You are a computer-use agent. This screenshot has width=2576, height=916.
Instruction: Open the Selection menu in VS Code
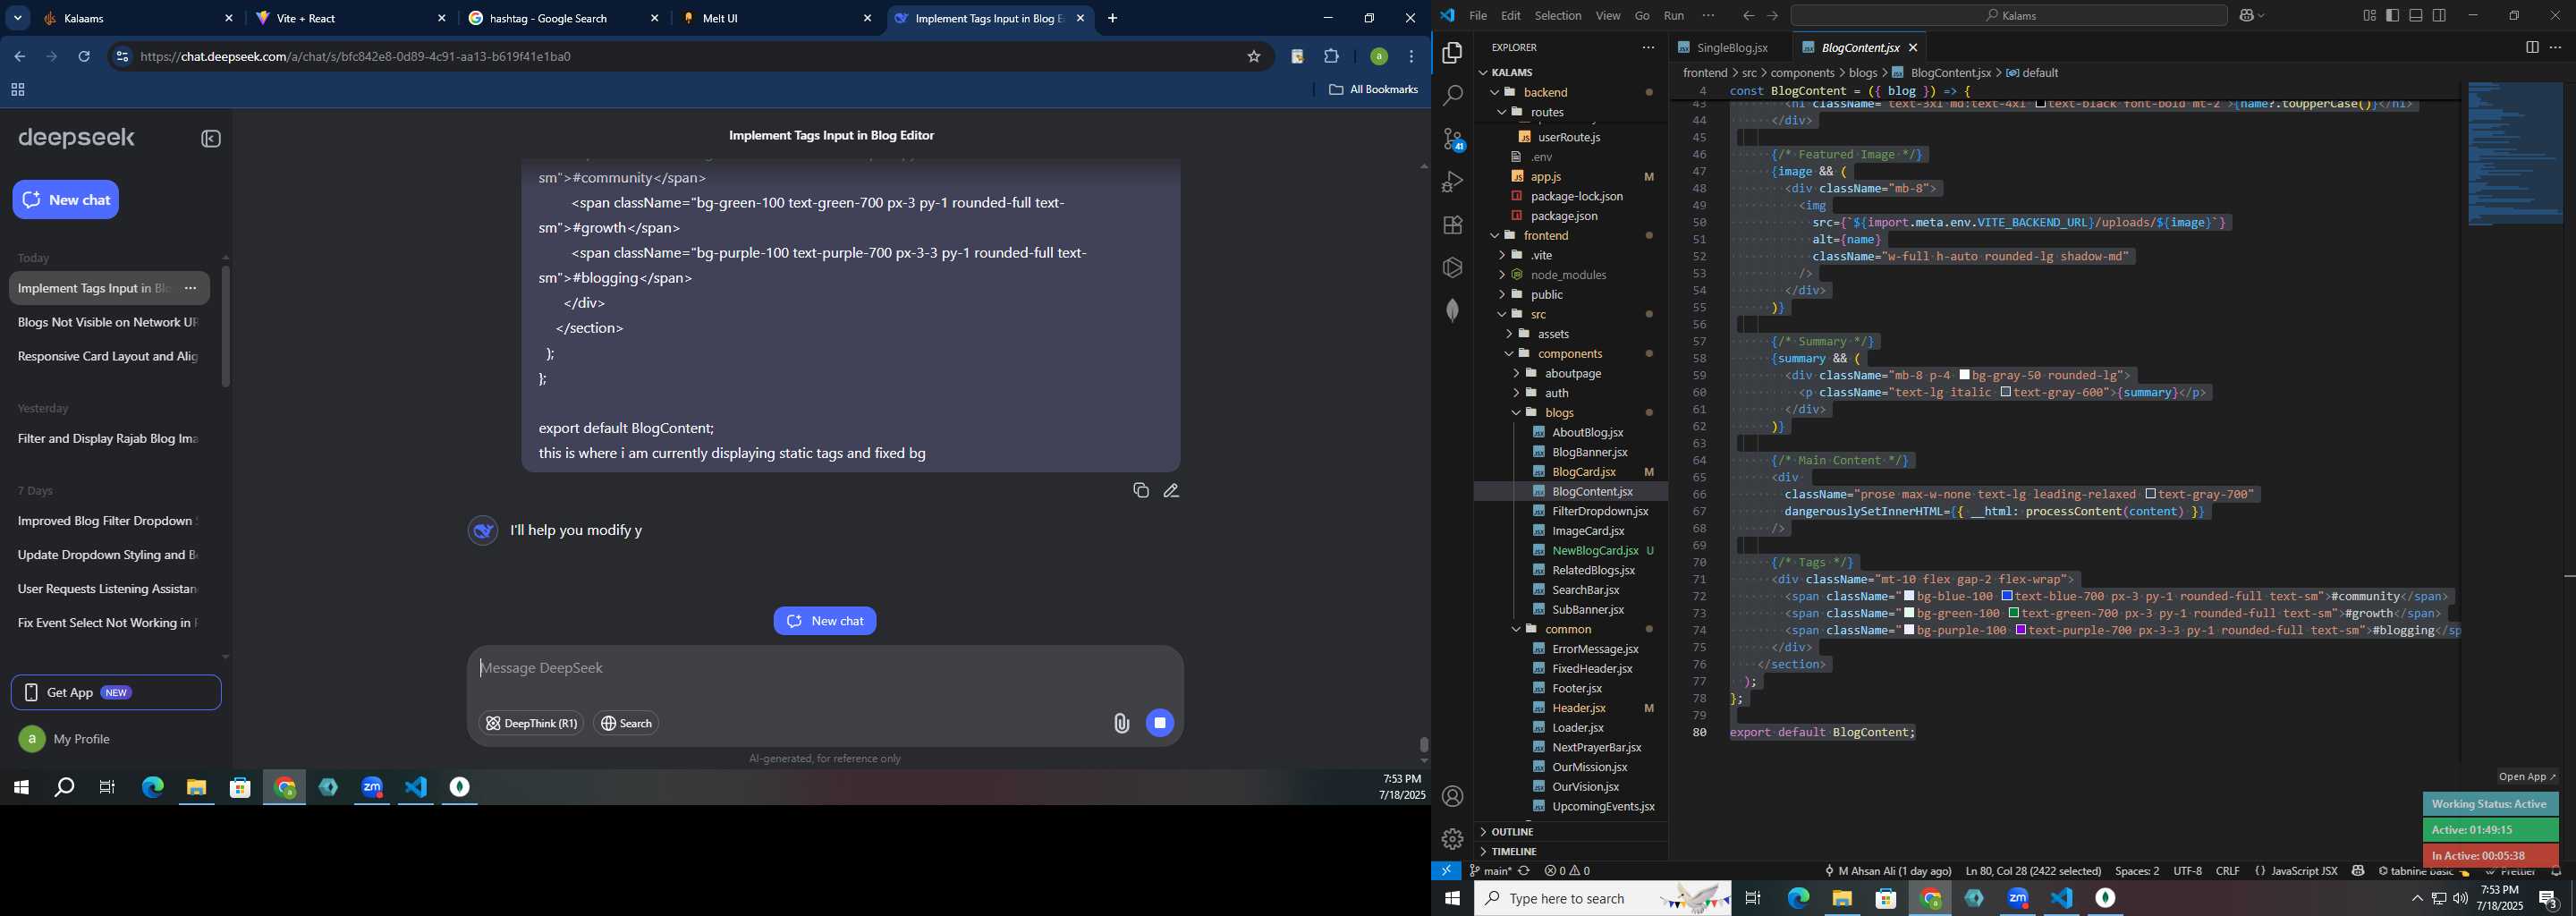pyautogui.click(x=1557, y=16)
